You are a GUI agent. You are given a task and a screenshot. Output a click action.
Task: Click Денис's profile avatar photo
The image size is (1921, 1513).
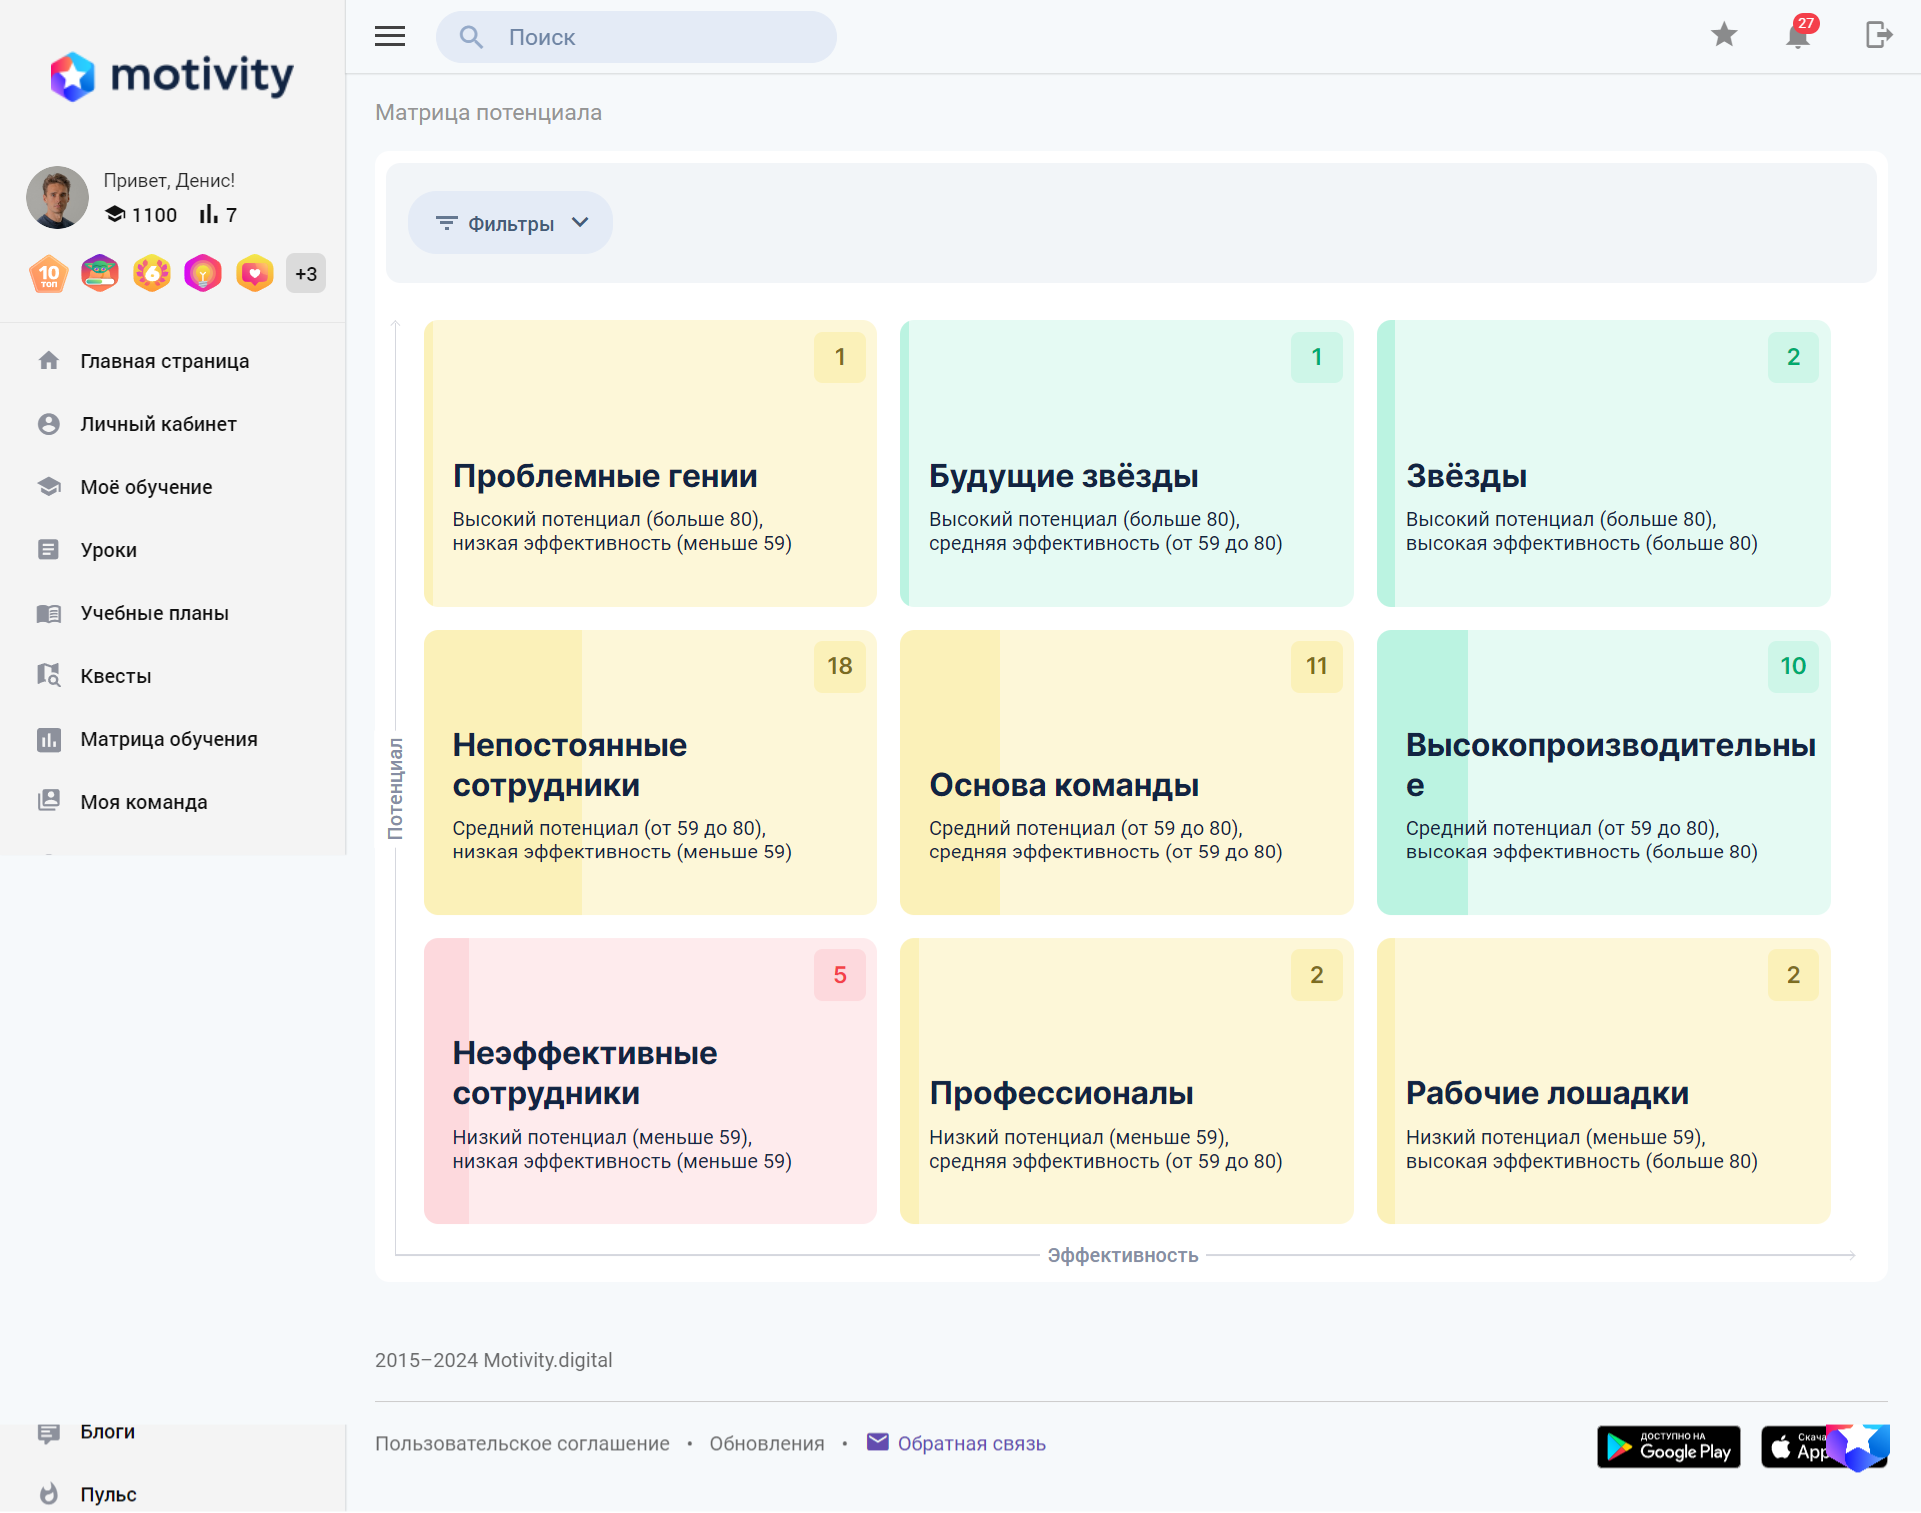[x=57, y=198]
